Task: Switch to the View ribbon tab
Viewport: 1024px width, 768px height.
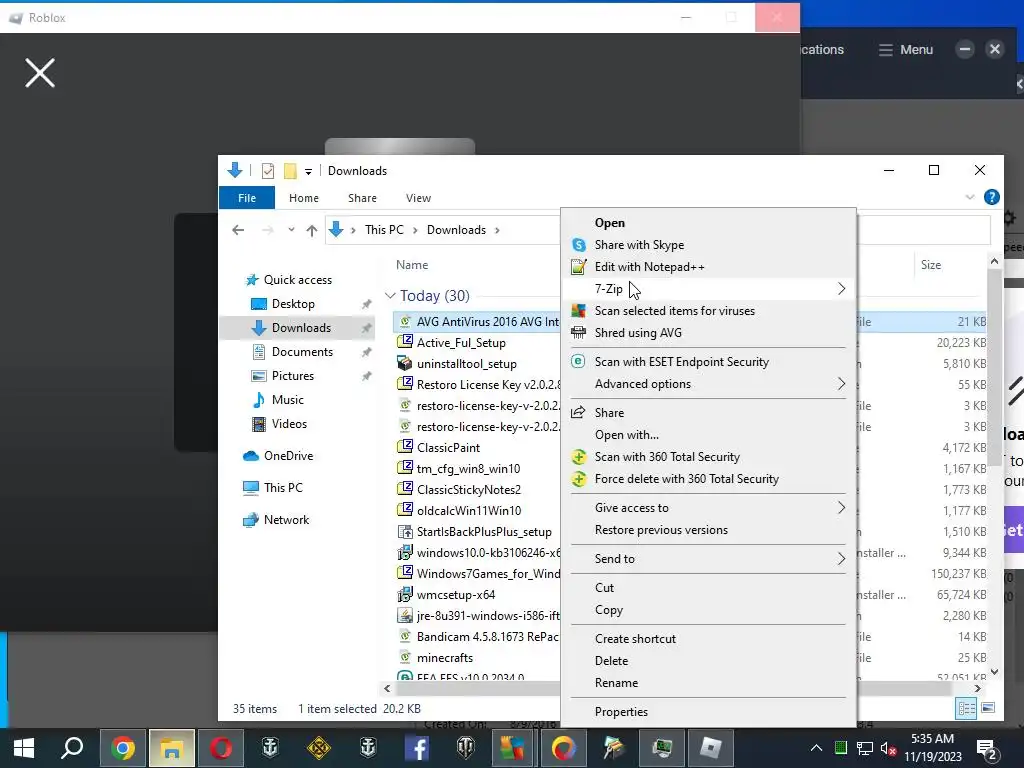Action: 419,198
